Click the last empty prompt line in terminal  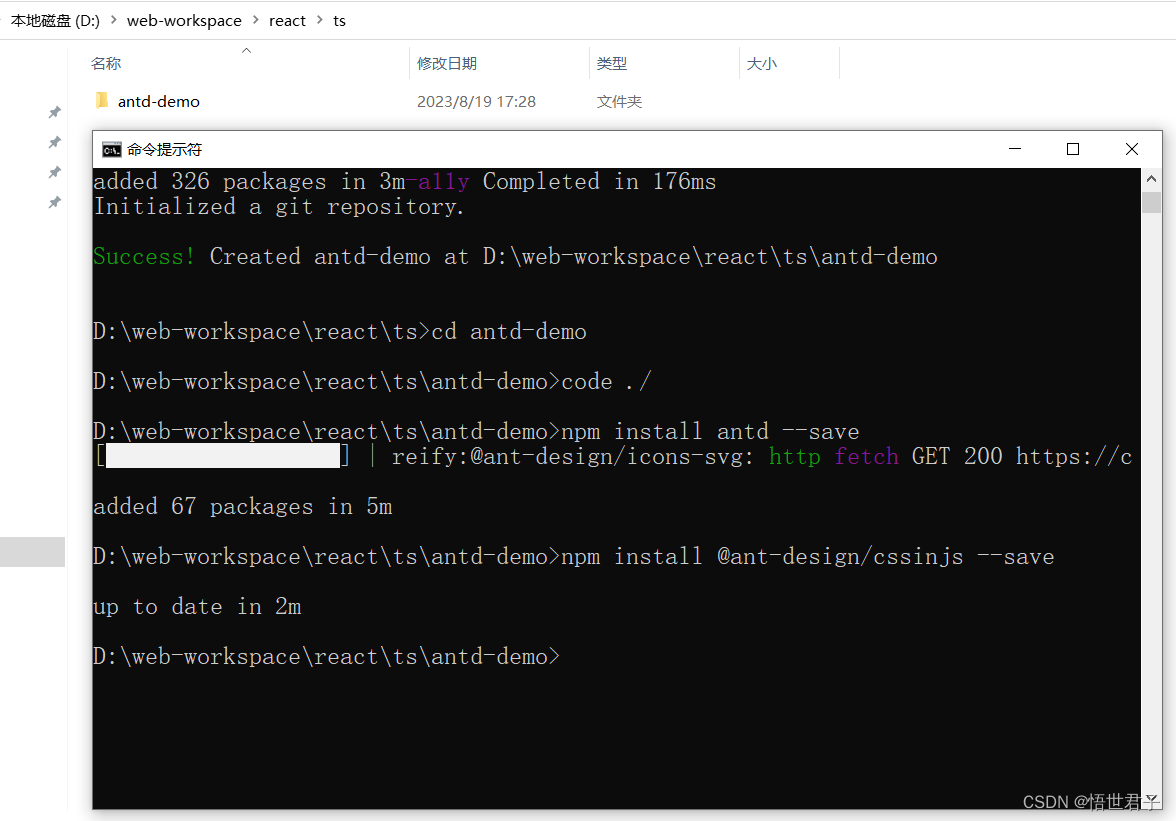[x=326, y=657]
